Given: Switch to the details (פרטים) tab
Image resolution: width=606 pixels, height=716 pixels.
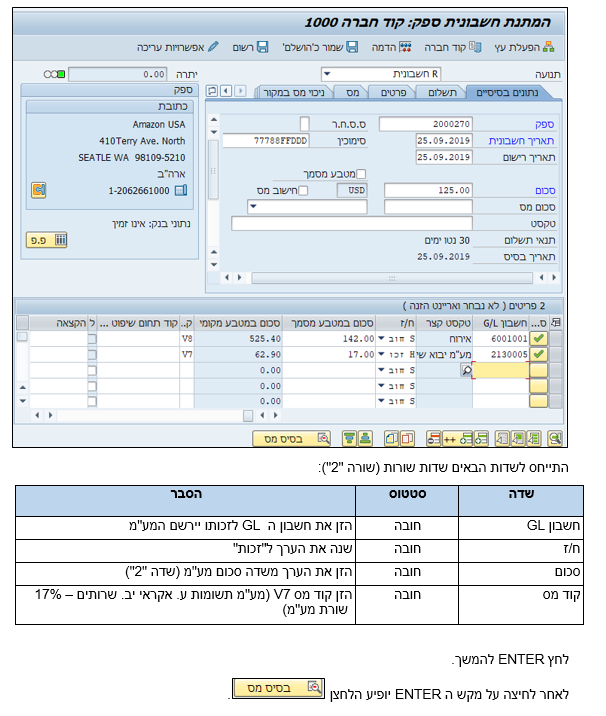Looking at the screenshot, I should pos(393,93).
